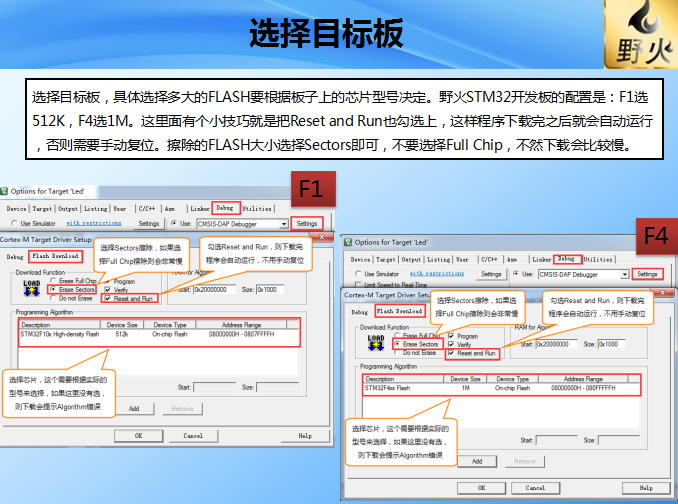Open the Device tab in F1 Options dialog
This screenshot has height=504, width=678.
(16, 208)
